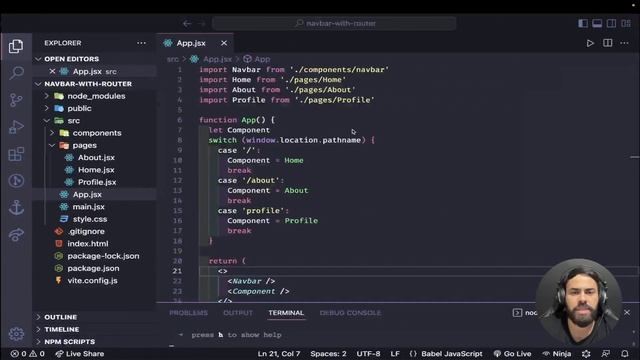Change Spaces: 2 indentation setting

pos(328,354)
